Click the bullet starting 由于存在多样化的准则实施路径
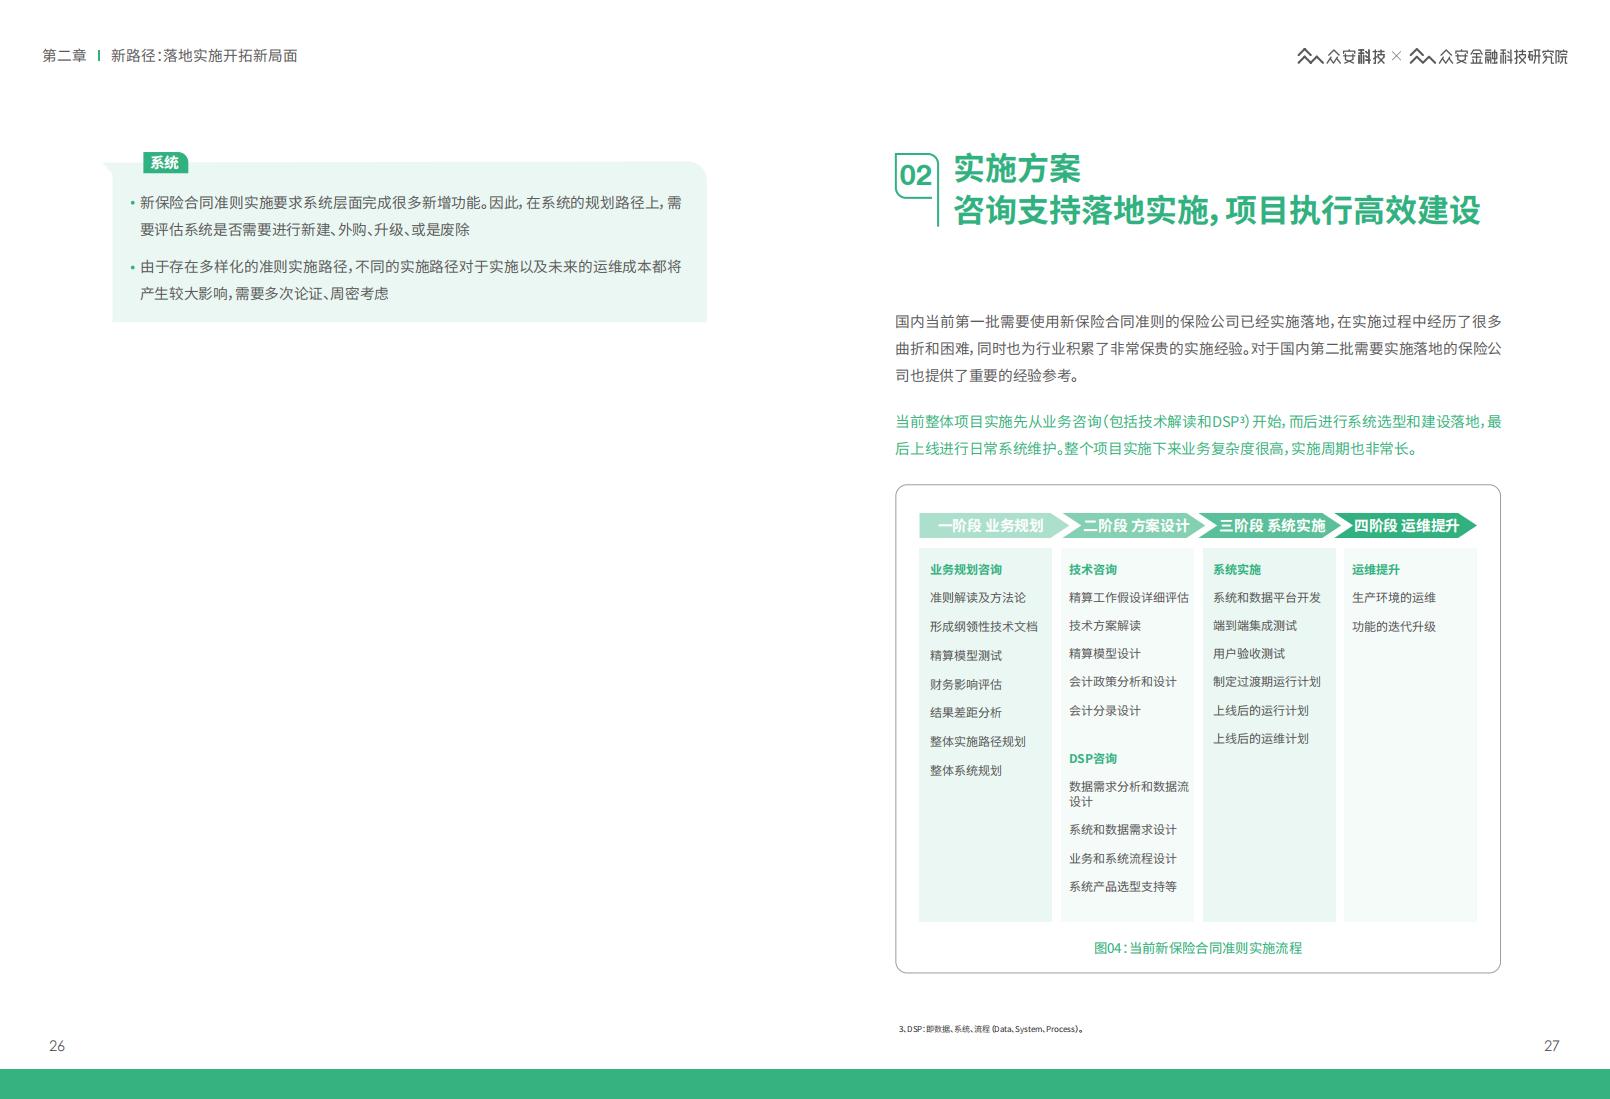This screenshot has width=1610, height=1099. pyautogui.click(x=406, y=280)
